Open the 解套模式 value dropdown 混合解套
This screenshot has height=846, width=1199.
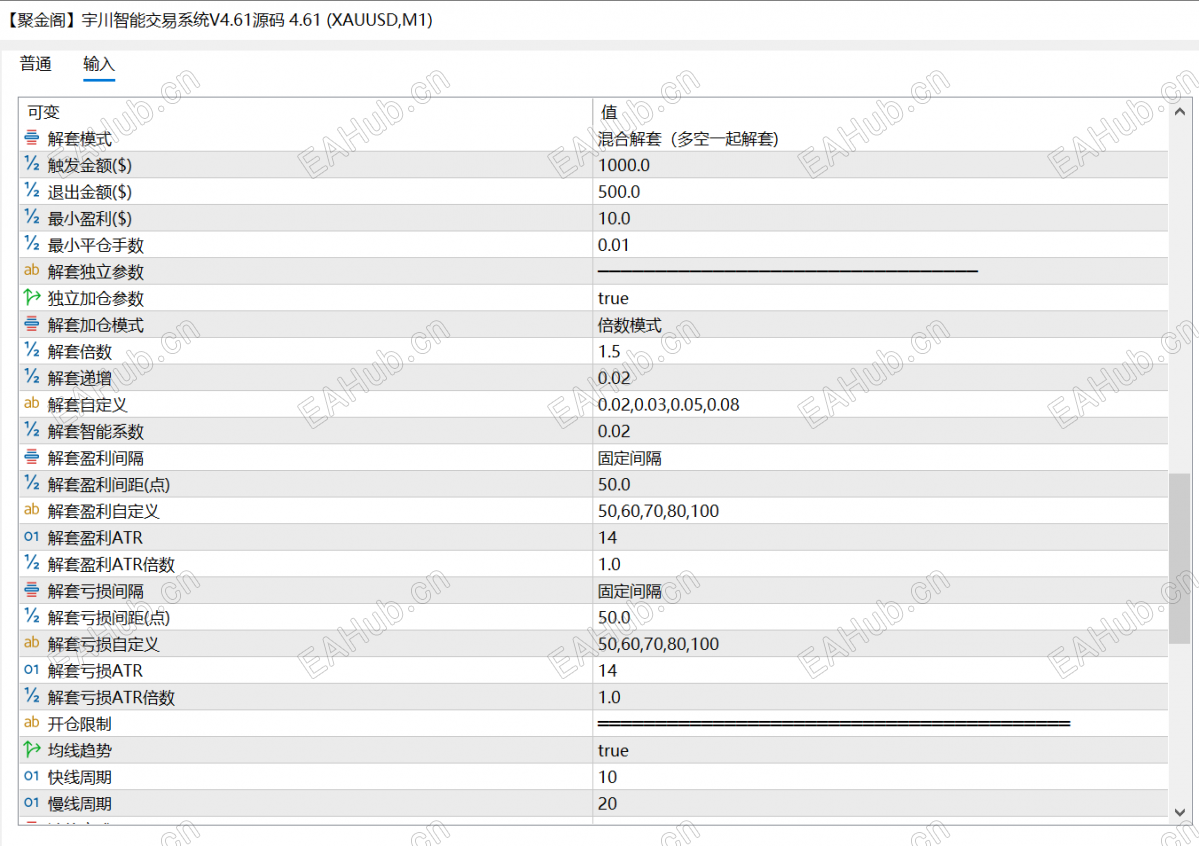click(x=880, y=138)
